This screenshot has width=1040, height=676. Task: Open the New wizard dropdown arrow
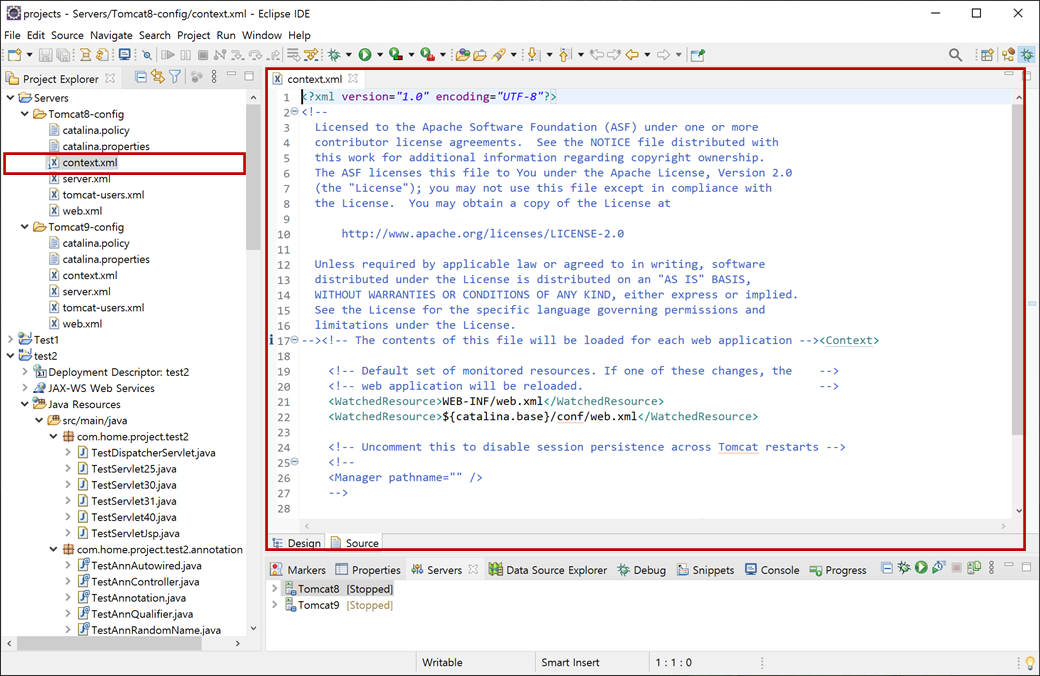29,55
